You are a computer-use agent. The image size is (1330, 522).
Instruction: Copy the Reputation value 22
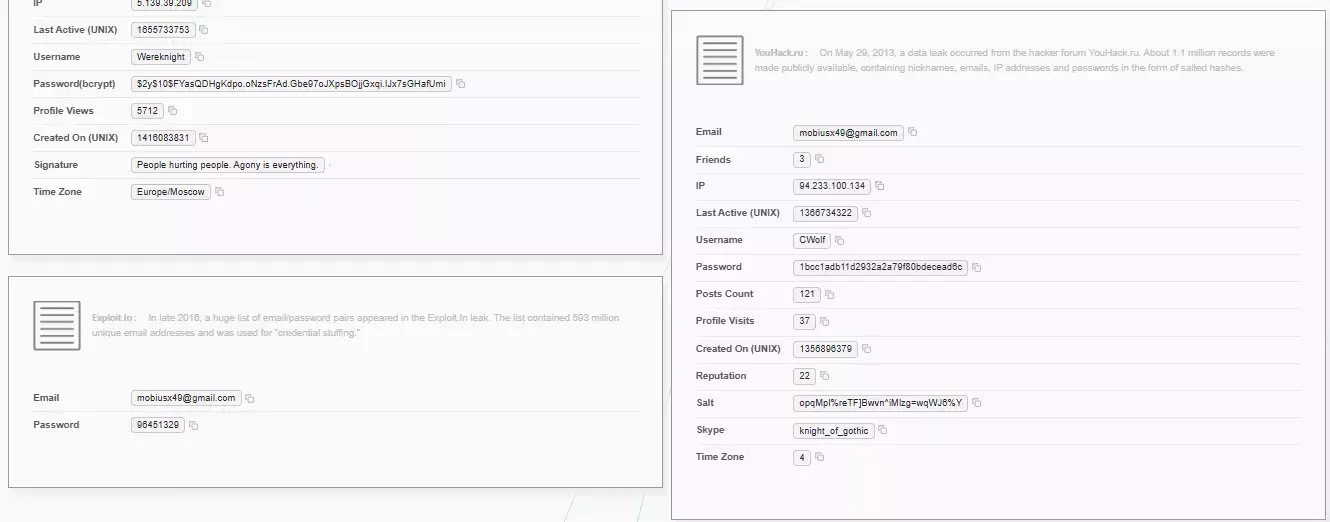click(x=825, y=376)
